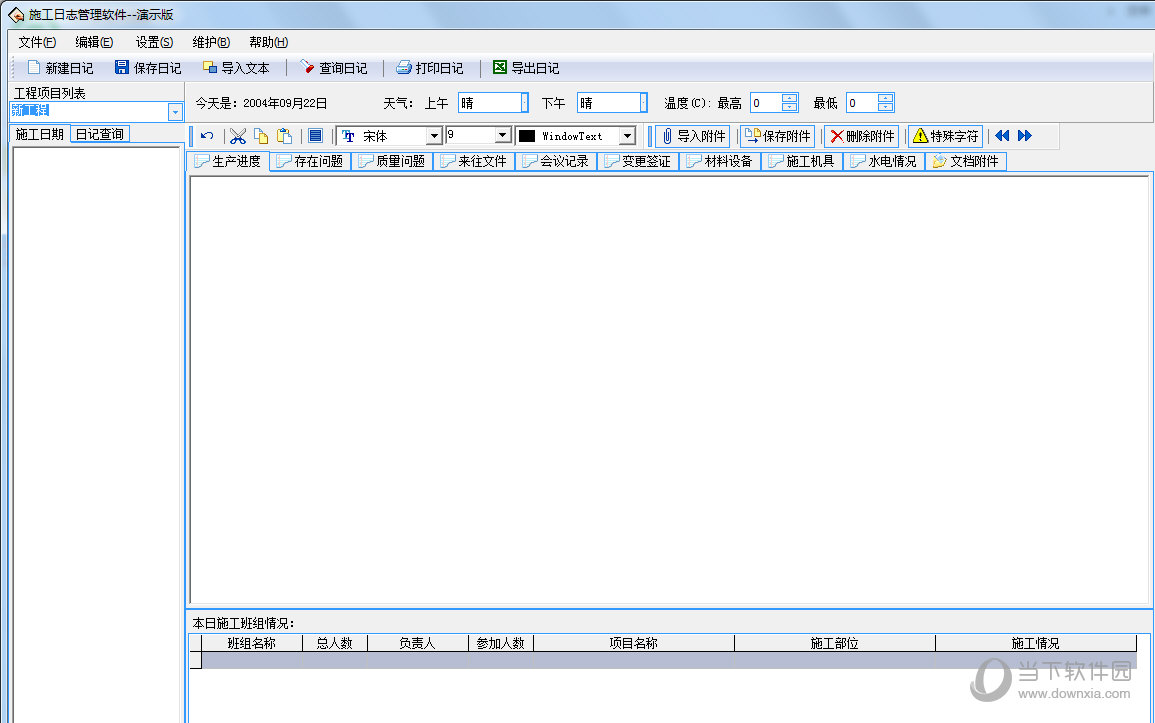Increase the 最高 temperature spinner
1155x723 pixels.
click(790, 98)
